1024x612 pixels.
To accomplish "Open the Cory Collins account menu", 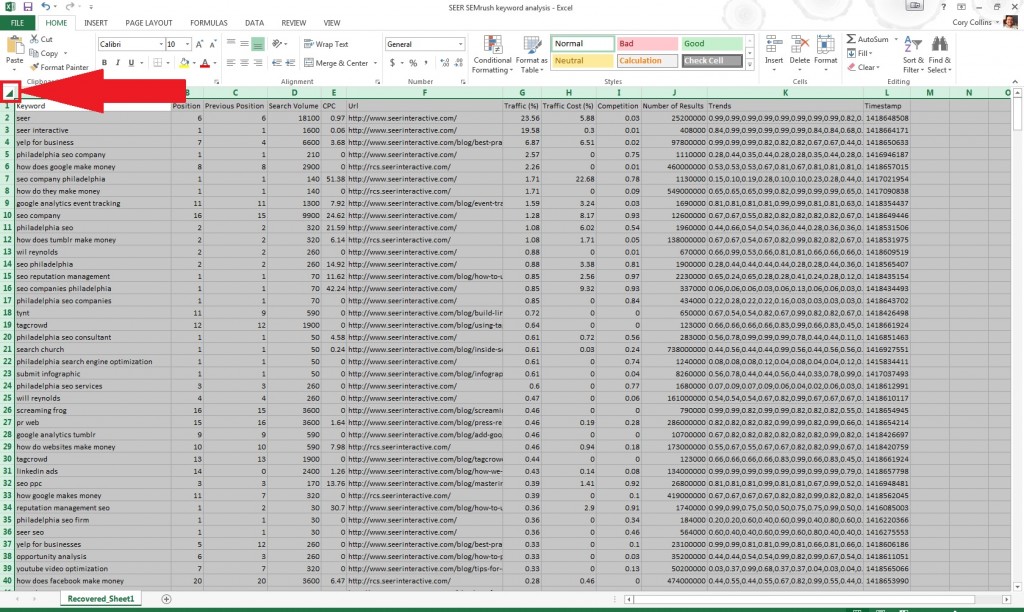I will pyautogui.click(x=976, y=22).
